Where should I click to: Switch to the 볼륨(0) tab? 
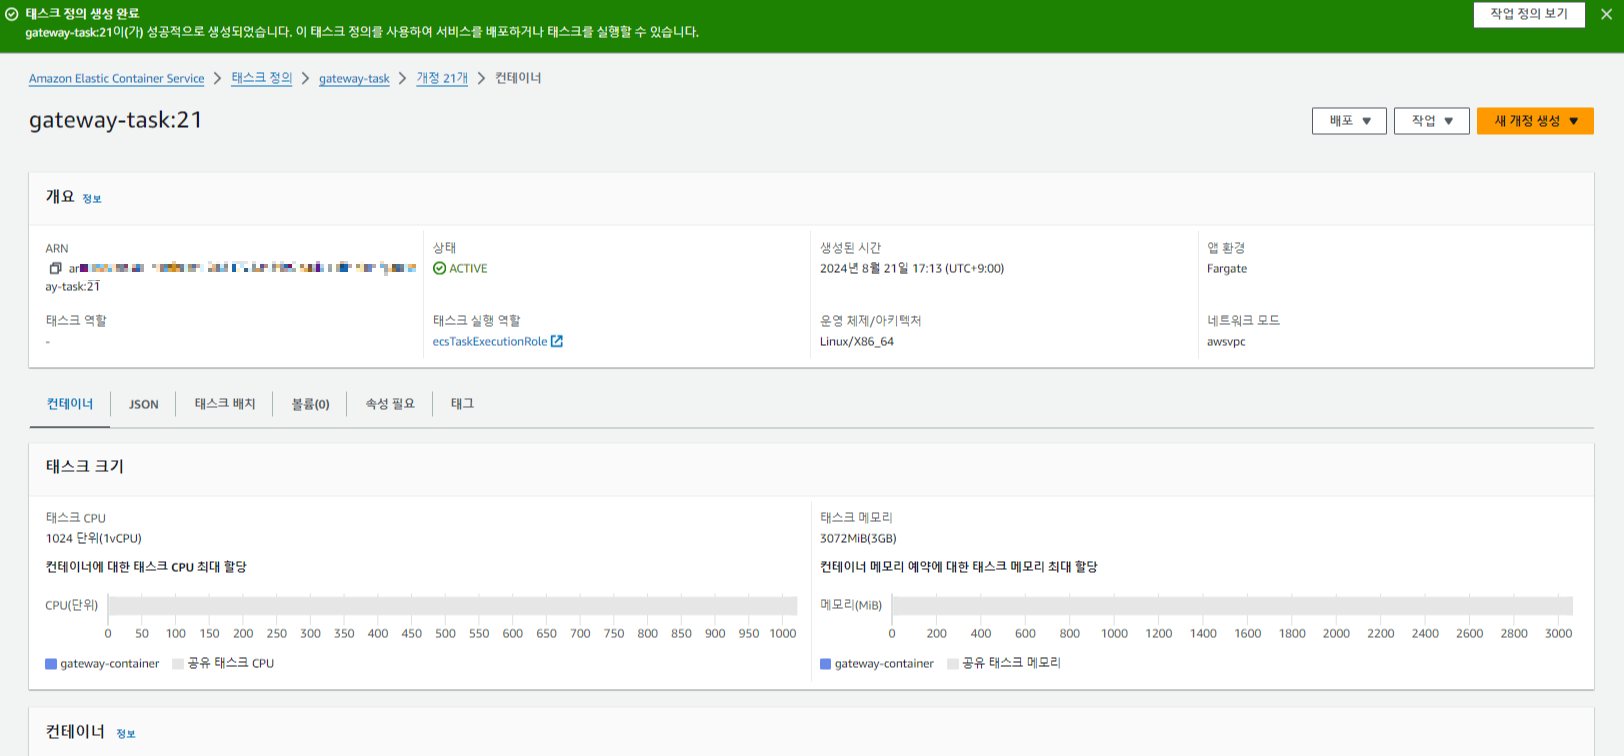310,404
